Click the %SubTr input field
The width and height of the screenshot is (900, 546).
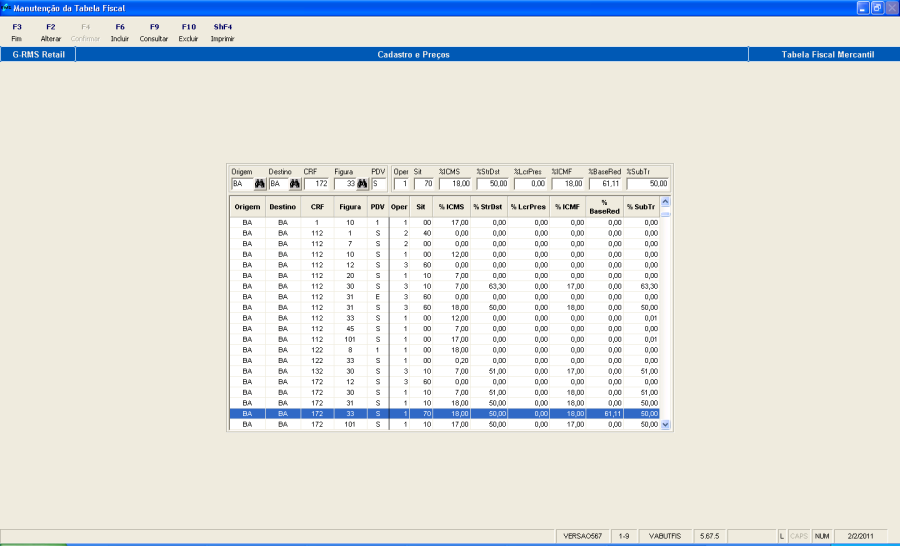pos(648,184)
